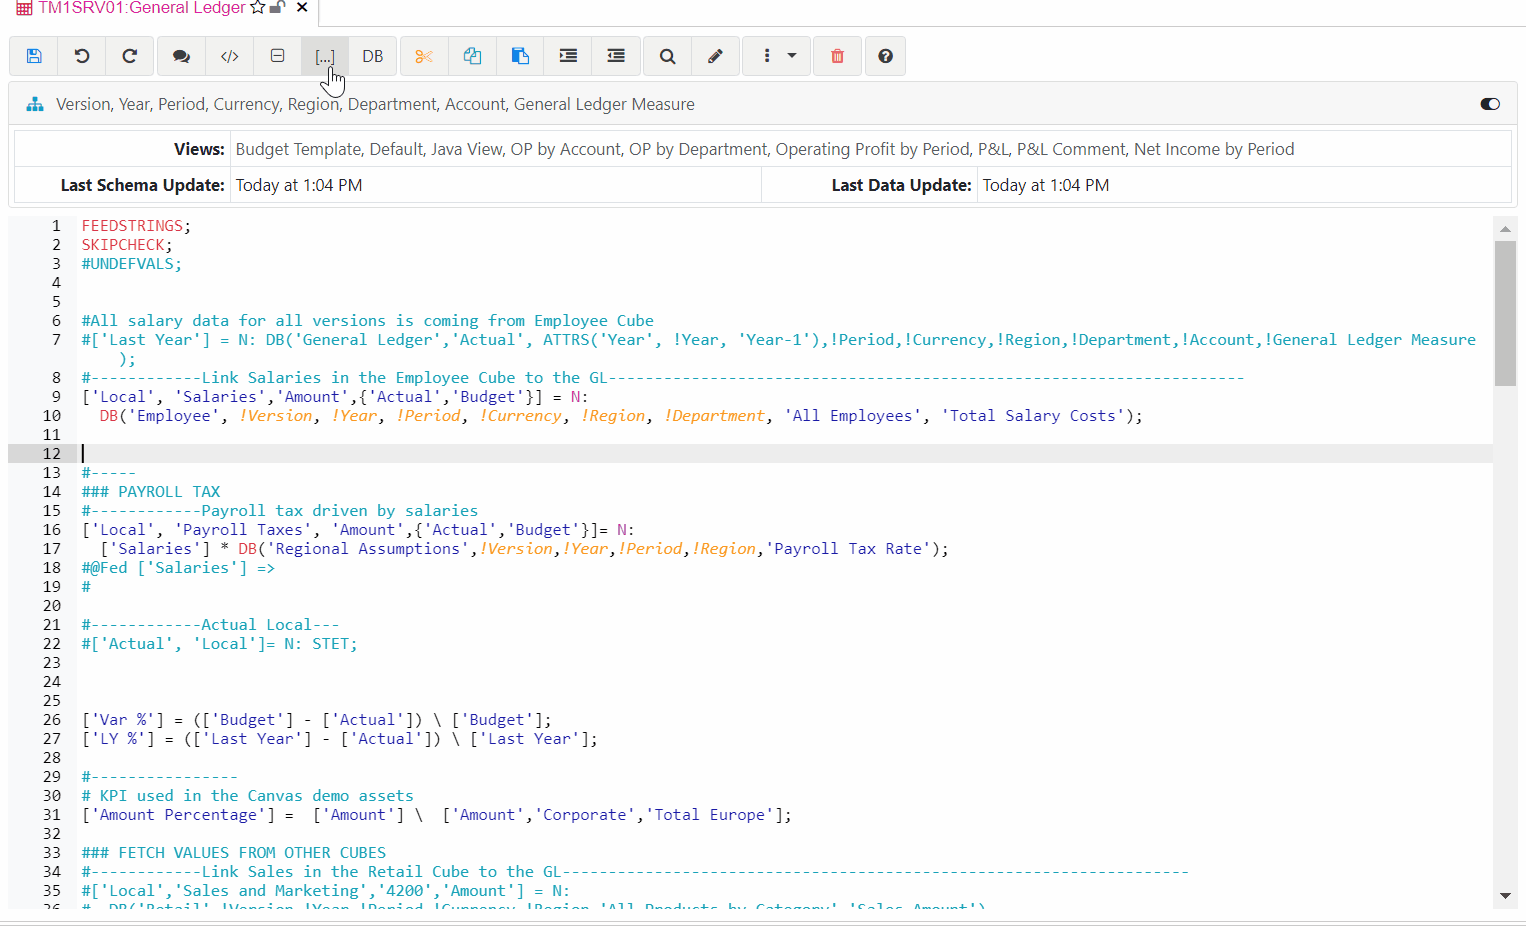The height and width of the screenshot is (926, 1526).
Task: Cut the selected code
Action: click(424, 56)
